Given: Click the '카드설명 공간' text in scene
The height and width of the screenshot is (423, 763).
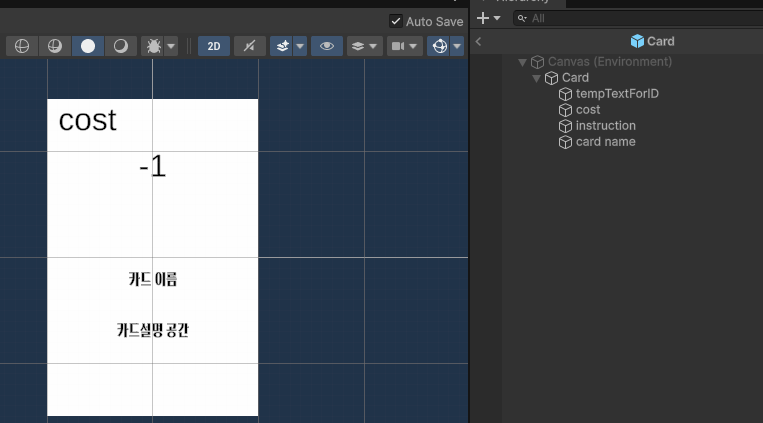Looking at the screenshot, I should [153, 330].
